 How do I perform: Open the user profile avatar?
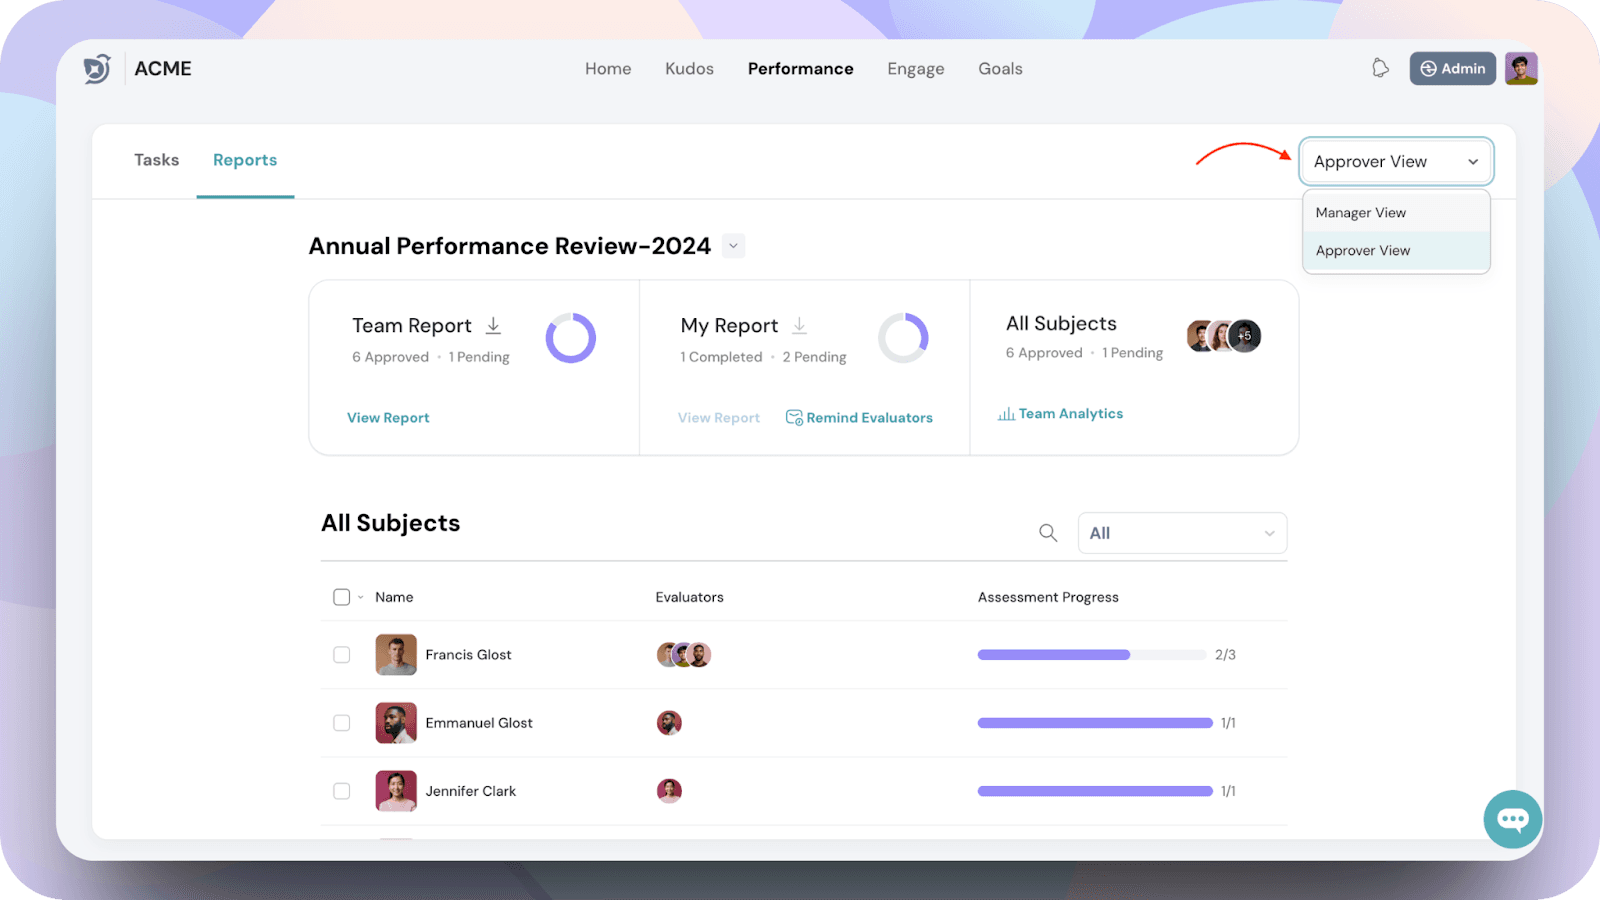tap(1520, 68)
